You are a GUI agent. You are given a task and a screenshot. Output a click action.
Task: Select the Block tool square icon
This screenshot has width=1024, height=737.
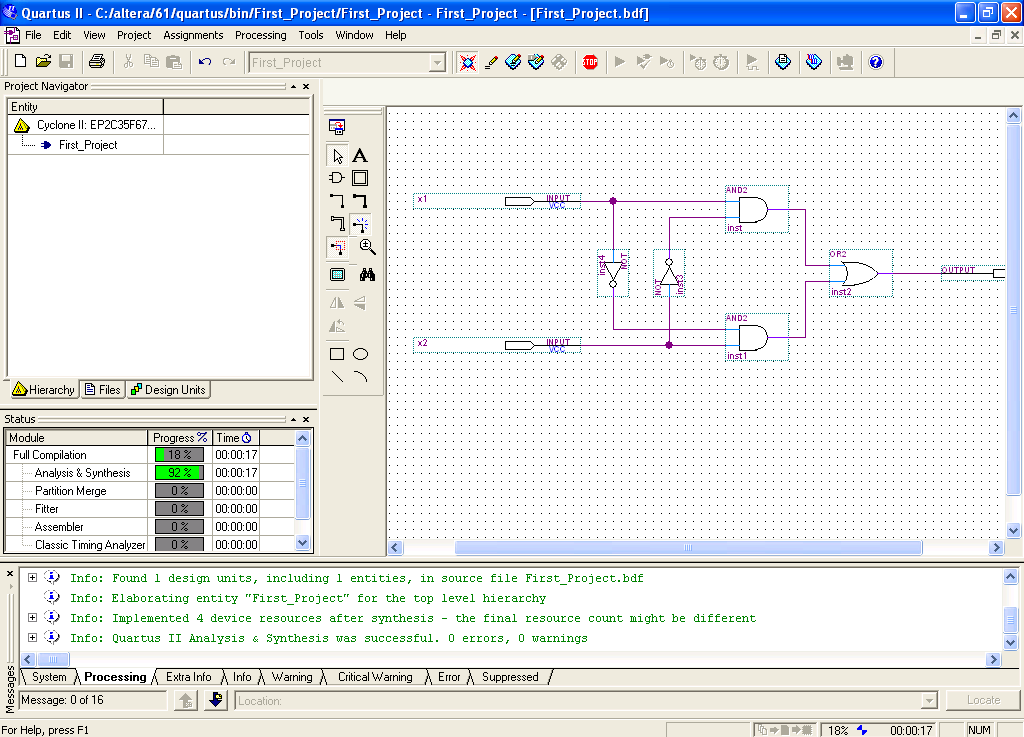point(360,178)
